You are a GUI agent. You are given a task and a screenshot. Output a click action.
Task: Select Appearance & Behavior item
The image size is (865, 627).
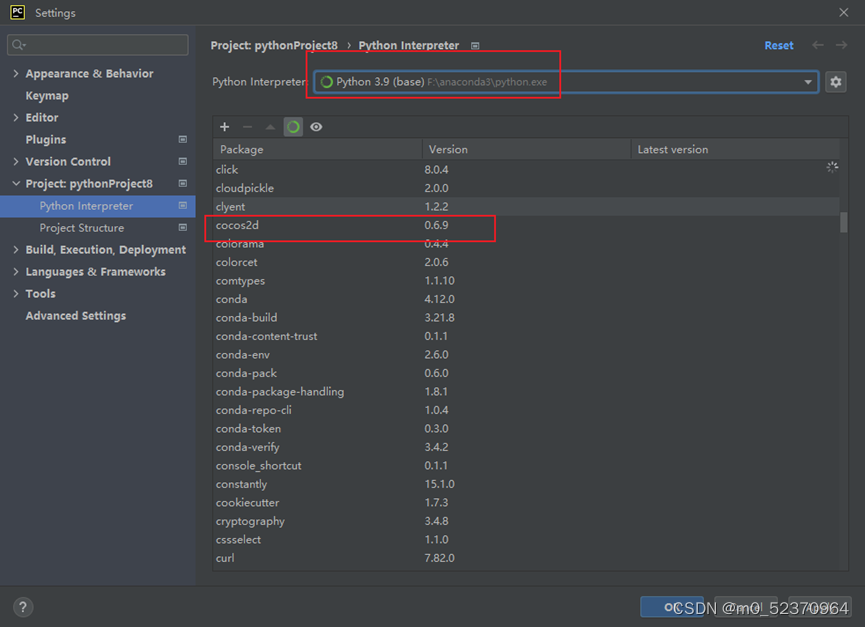tap(89, 73)
